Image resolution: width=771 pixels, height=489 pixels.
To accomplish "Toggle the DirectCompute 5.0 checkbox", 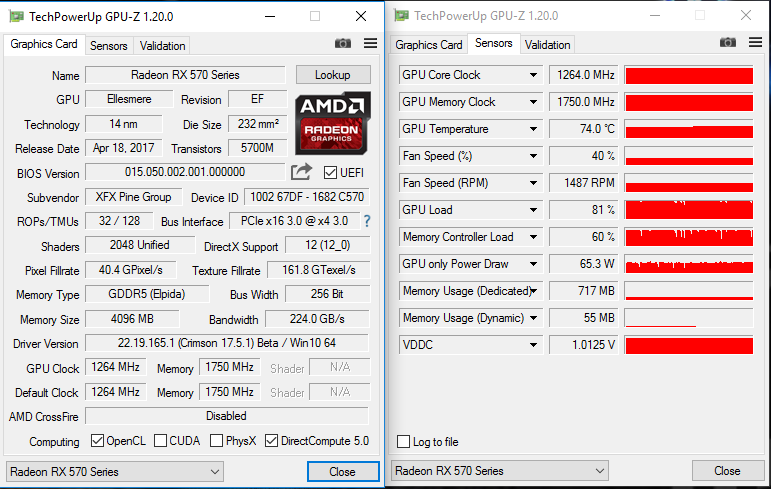I will 271,441.
